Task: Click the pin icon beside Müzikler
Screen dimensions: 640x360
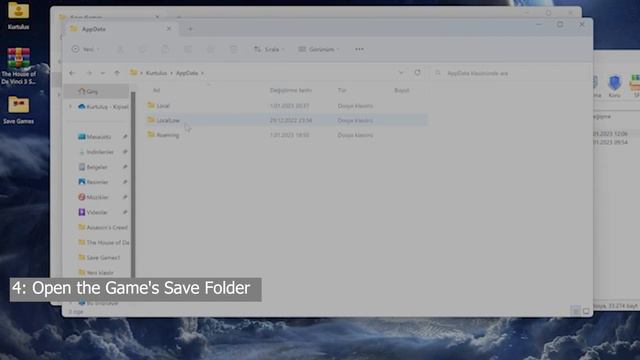Action: point(125,197)
